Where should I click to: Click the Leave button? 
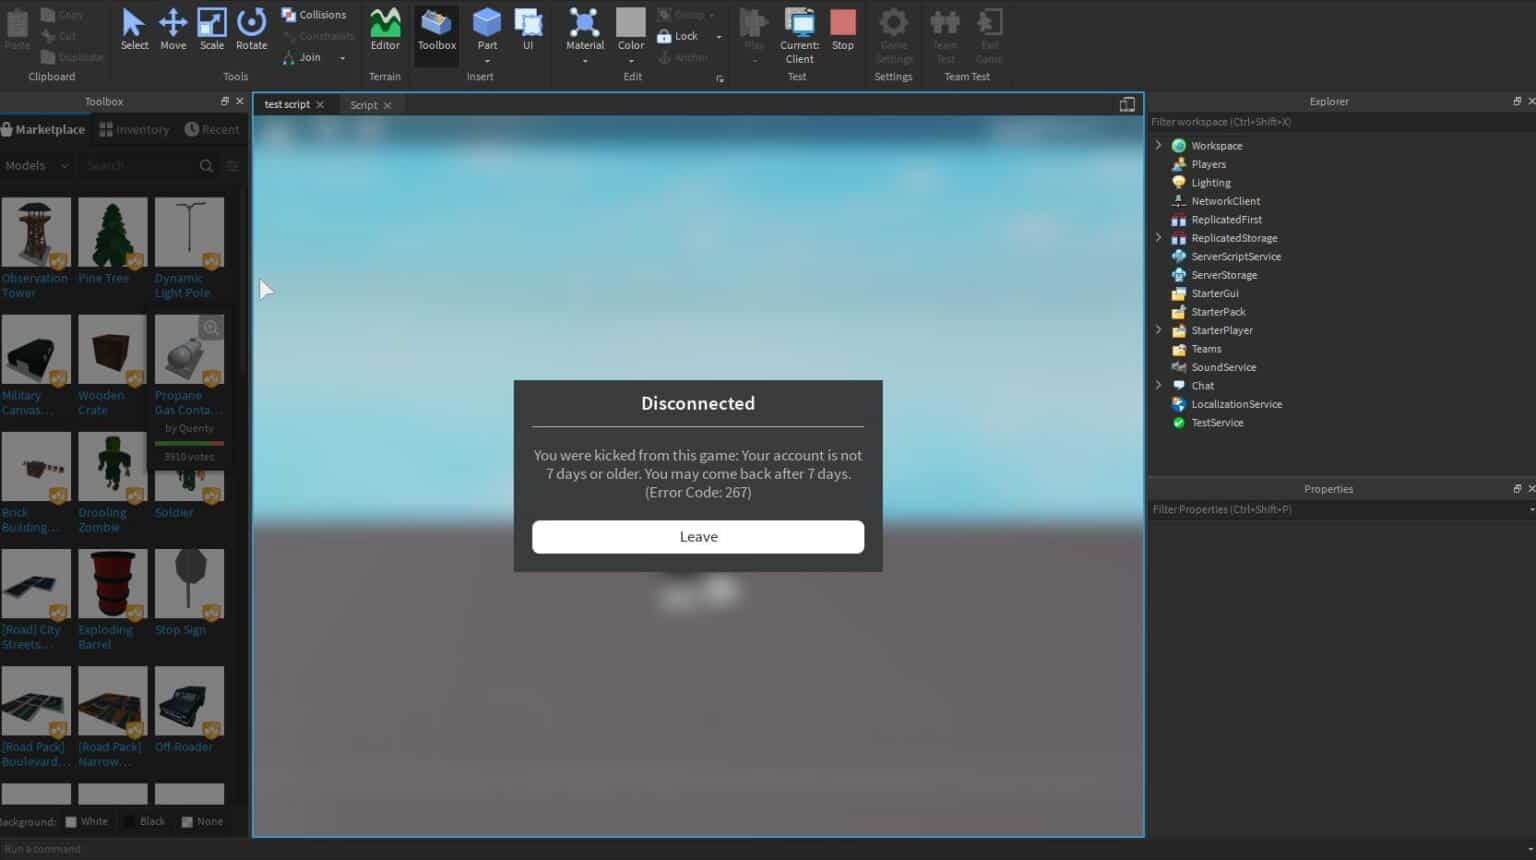698,537
